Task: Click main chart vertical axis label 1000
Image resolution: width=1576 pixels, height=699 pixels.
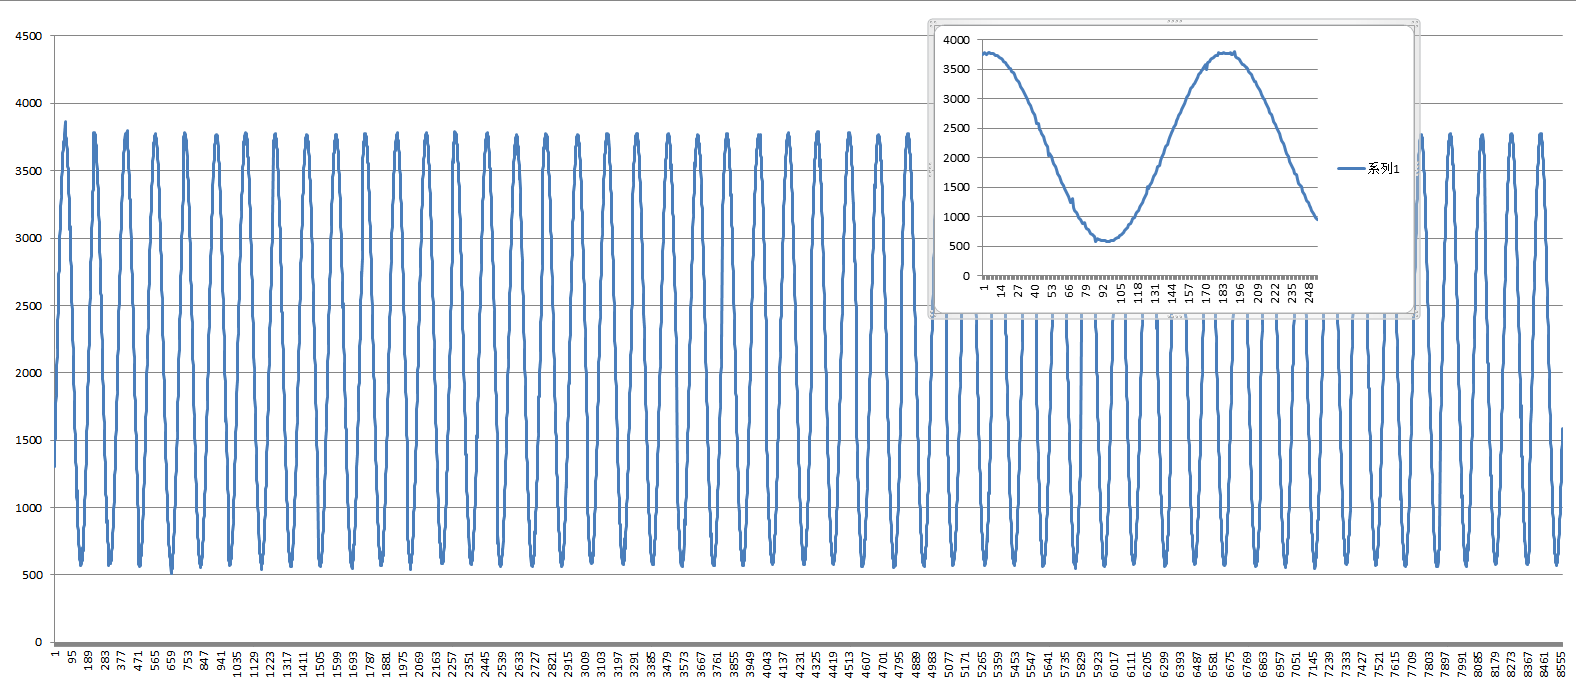Action: (x=29, y=508)
